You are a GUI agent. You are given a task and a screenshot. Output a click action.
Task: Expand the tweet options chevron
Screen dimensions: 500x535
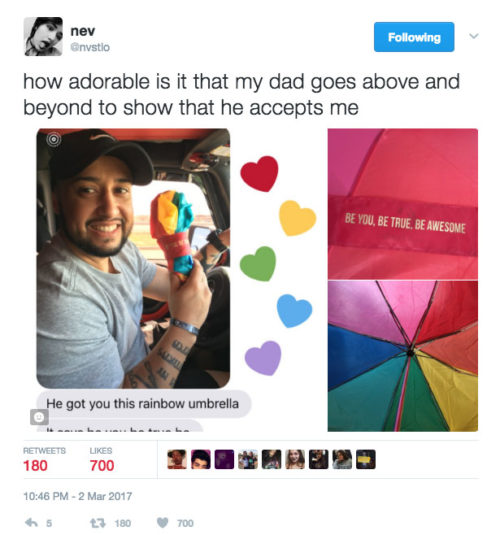[474, 36]
